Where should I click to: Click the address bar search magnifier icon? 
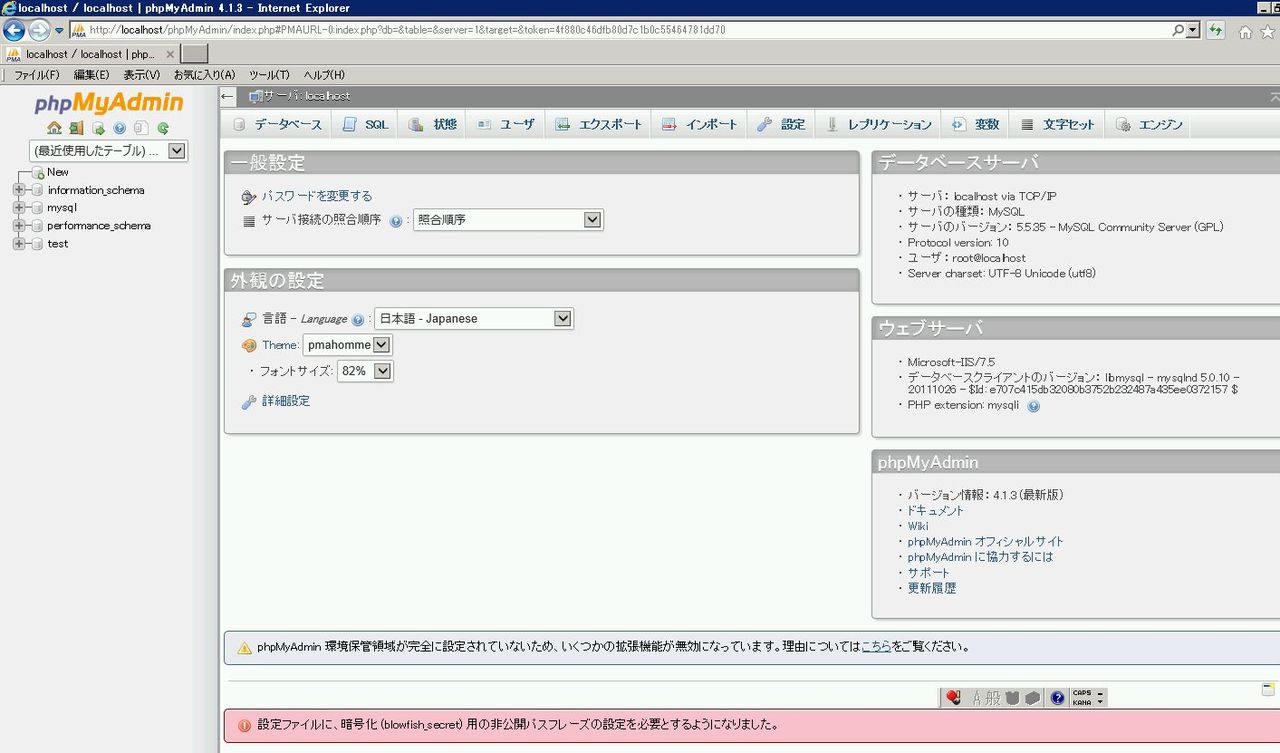[1178, 30]
